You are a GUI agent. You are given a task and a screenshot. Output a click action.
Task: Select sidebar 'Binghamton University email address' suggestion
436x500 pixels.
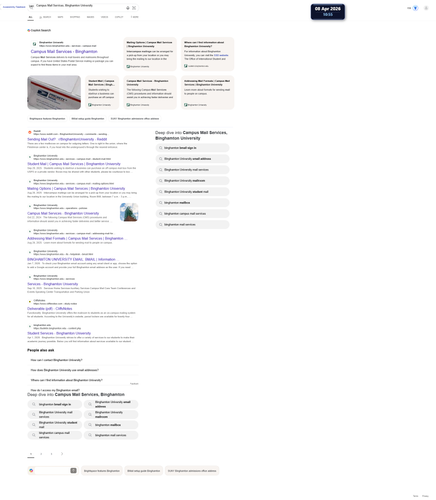pyautogui.click(x=192, y=159)
